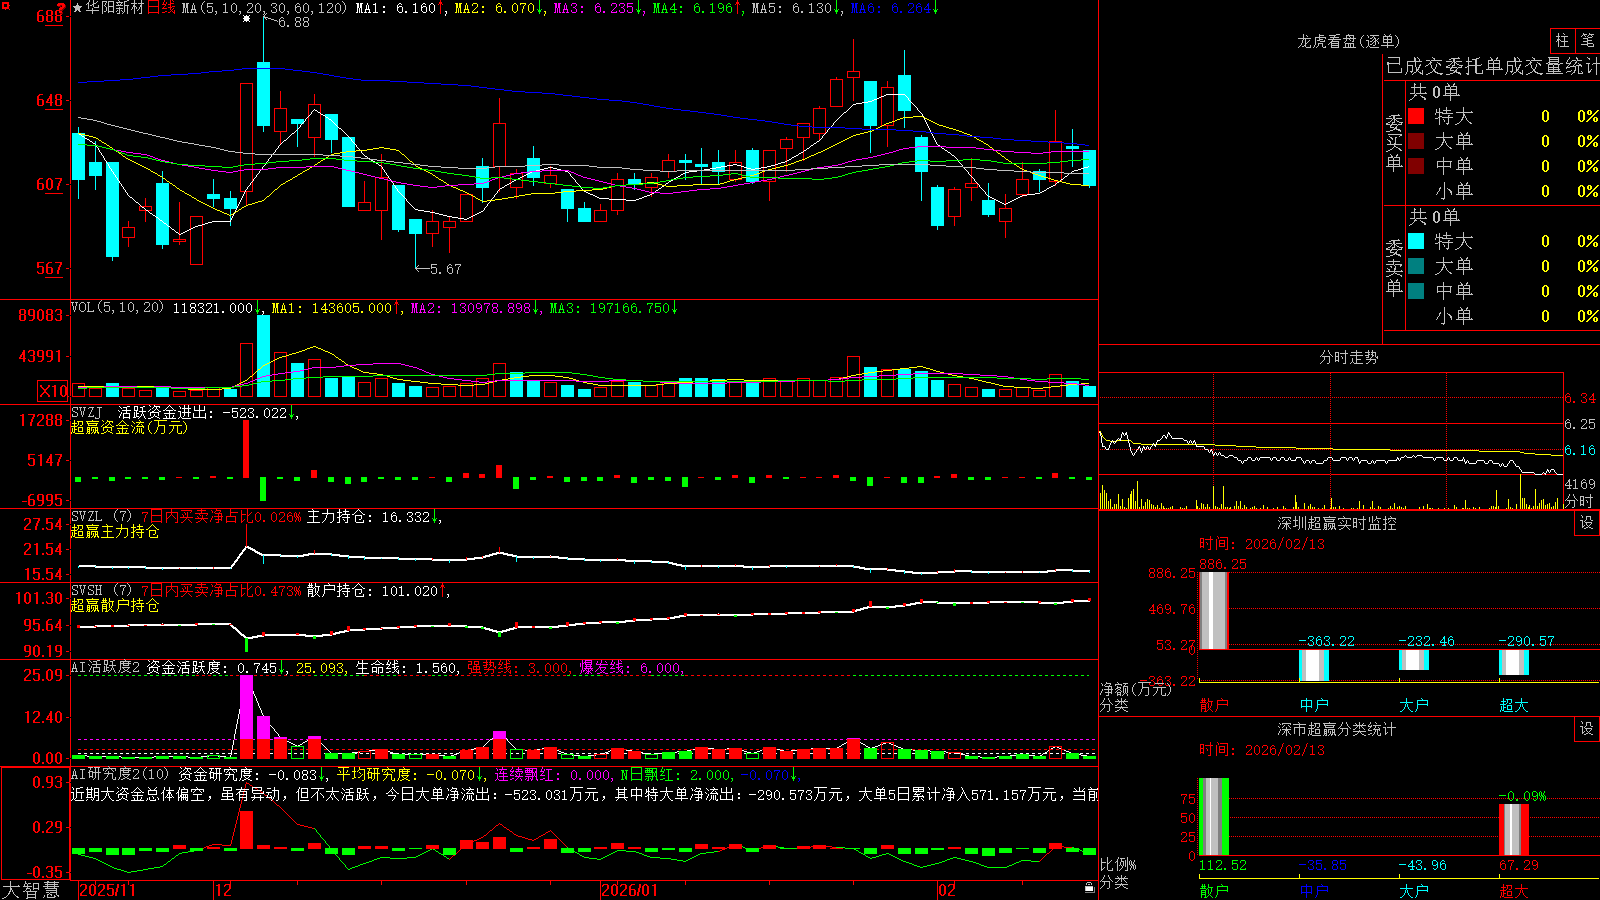Open MA(5,10,20,30,60,120) indicator parameters
The width and height of the screenshot is (1600, 900).
click(x=264, y=8)
